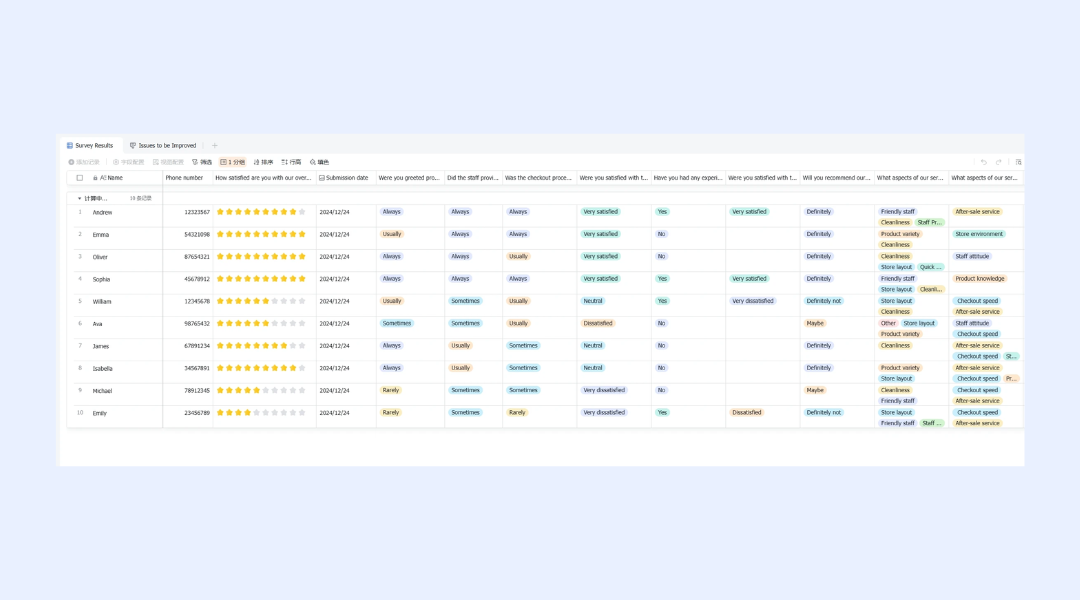Viewport: 1080px width, 600px height.
Task: Click the 'Neutral' tag in Isabella's row
Action: pos(593,368)
